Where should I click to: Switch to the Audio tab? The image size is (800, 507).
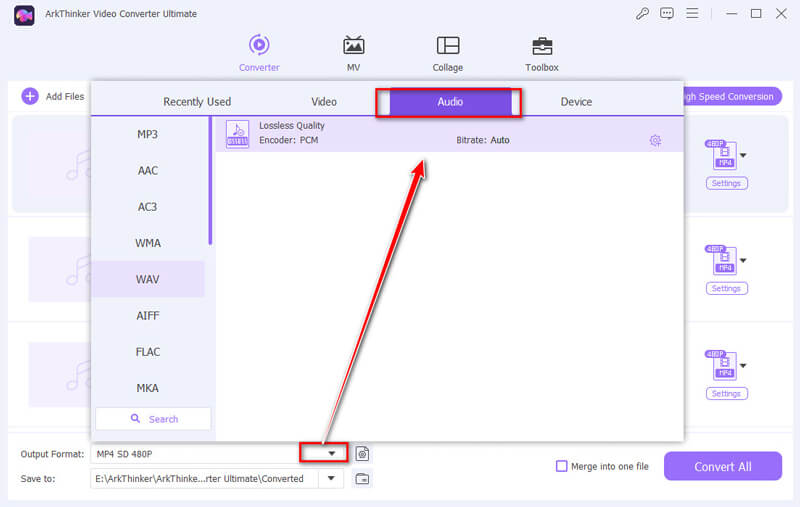tap(450, 102)
